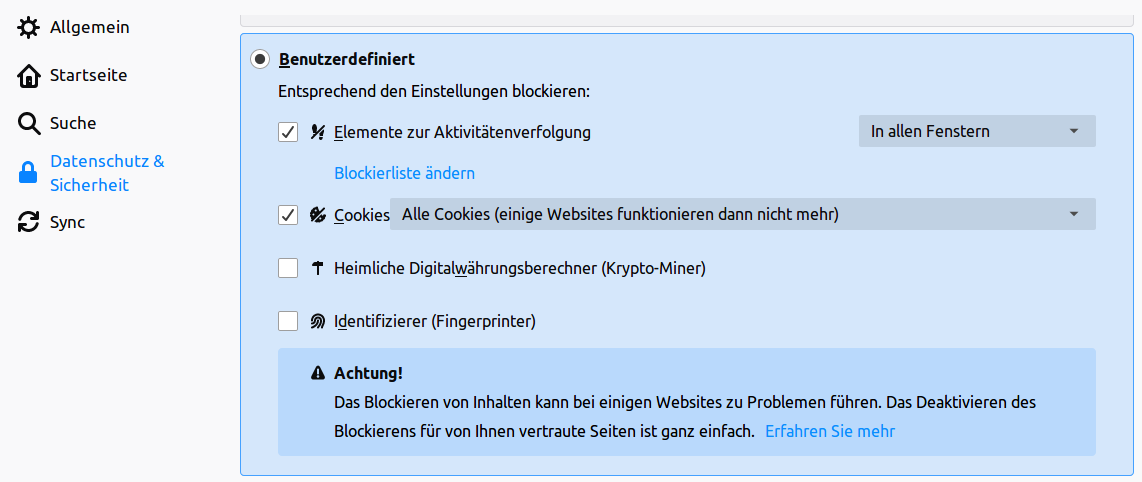Screen dimensions: 1142x482
Task: Uncheck the Cookies checkbox
Action: (288, 215)
